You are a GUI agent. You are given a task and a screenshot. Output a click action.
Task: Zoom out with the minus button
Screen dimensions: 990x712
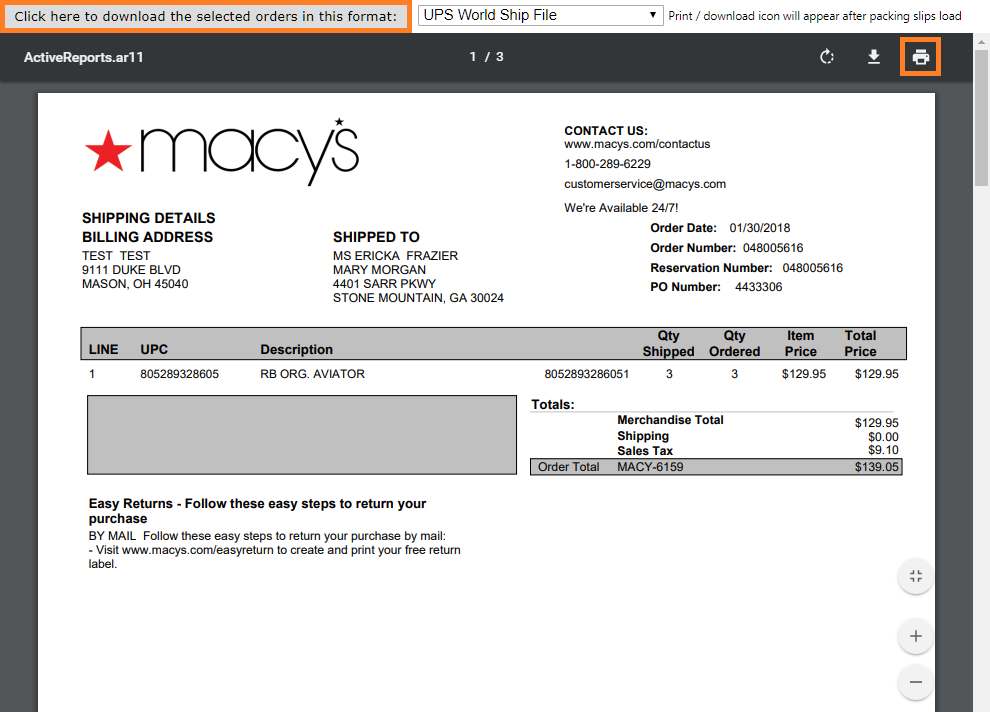(x=915, y=682)
